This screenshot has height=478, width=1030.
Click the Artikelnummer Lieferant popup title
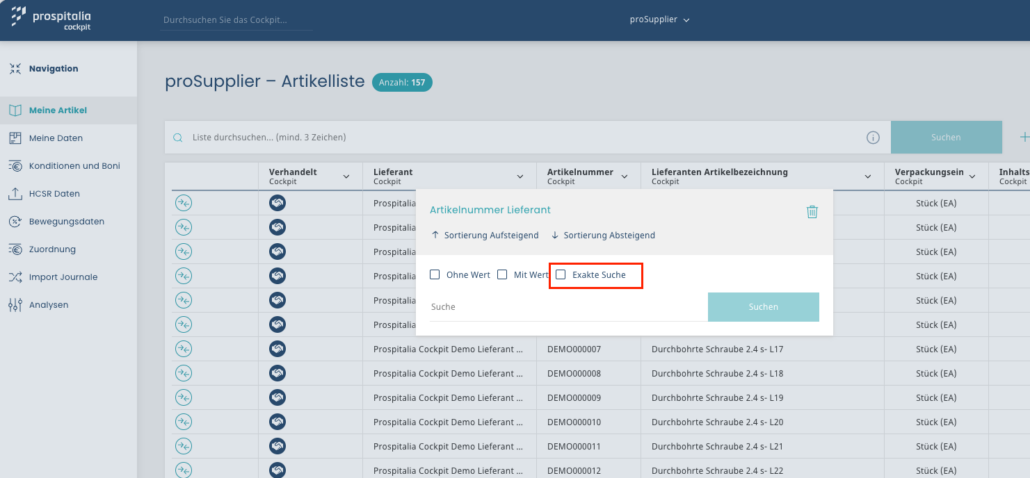(490, 210)
